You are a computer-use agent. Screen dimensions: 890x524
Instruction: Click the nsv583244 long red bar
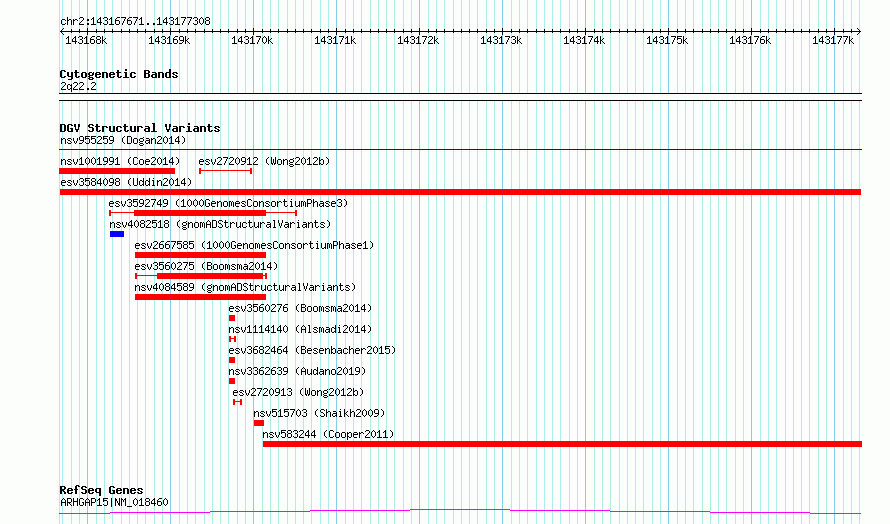pyautogui.click(x=562, y=444)
